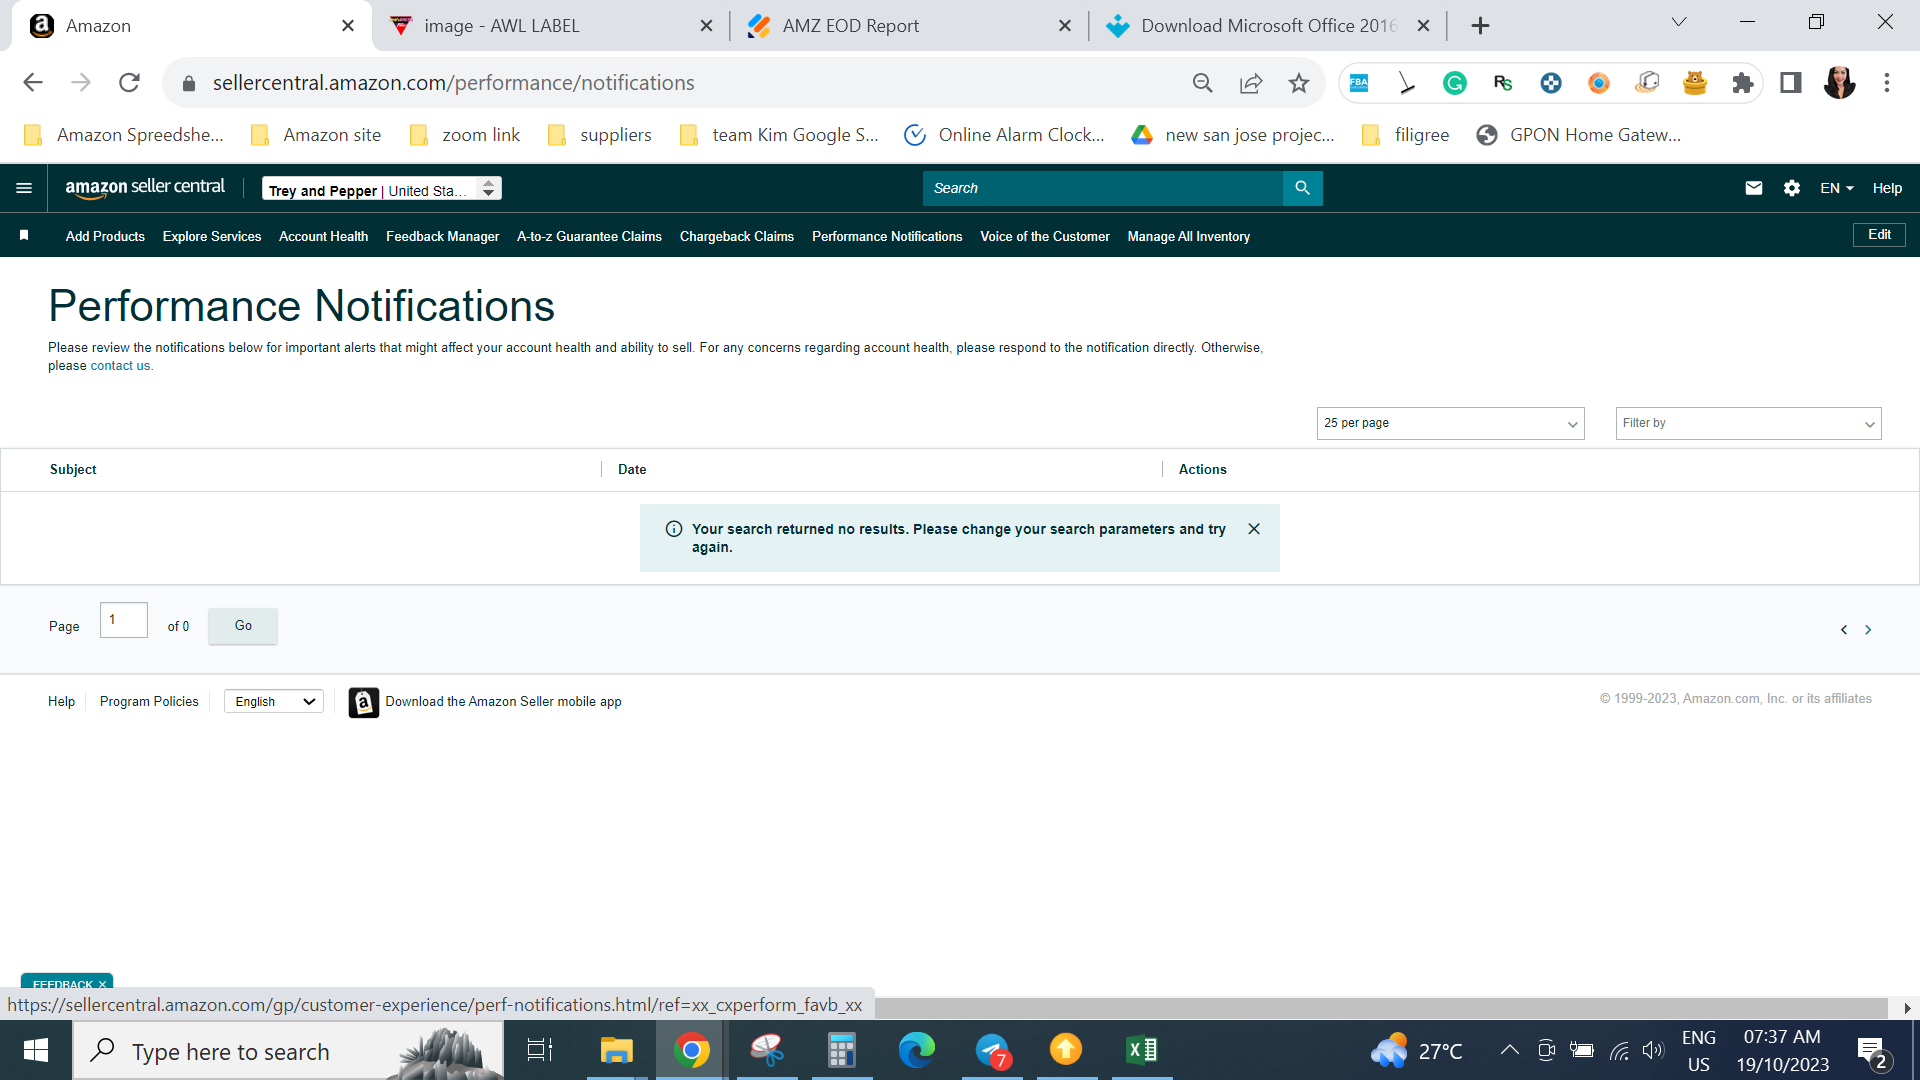
Task: Open Chrome extensions puzzle icon
Action: [x=1743, y=83]
